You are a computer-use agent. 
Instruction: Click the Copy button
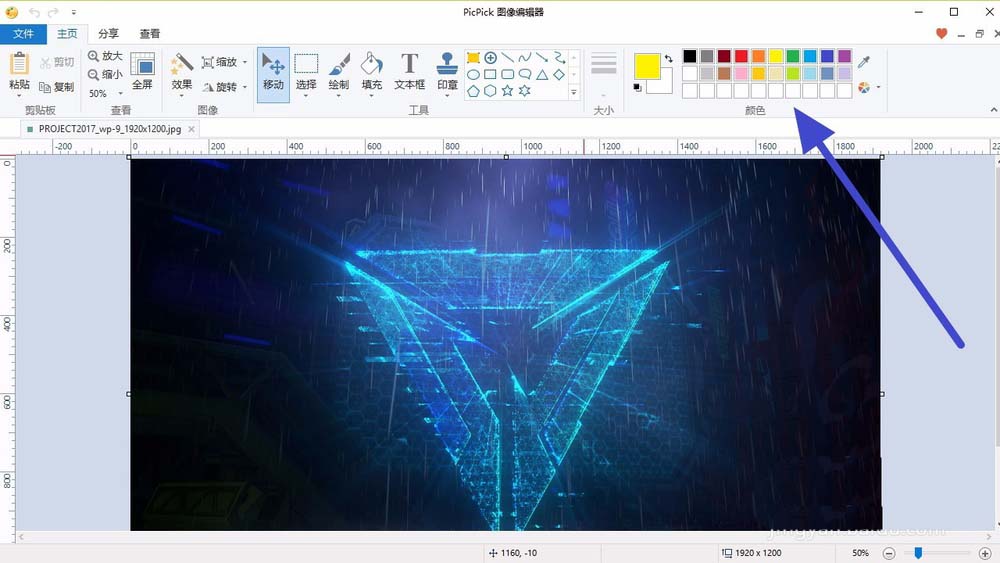click(x=57, y=87)
